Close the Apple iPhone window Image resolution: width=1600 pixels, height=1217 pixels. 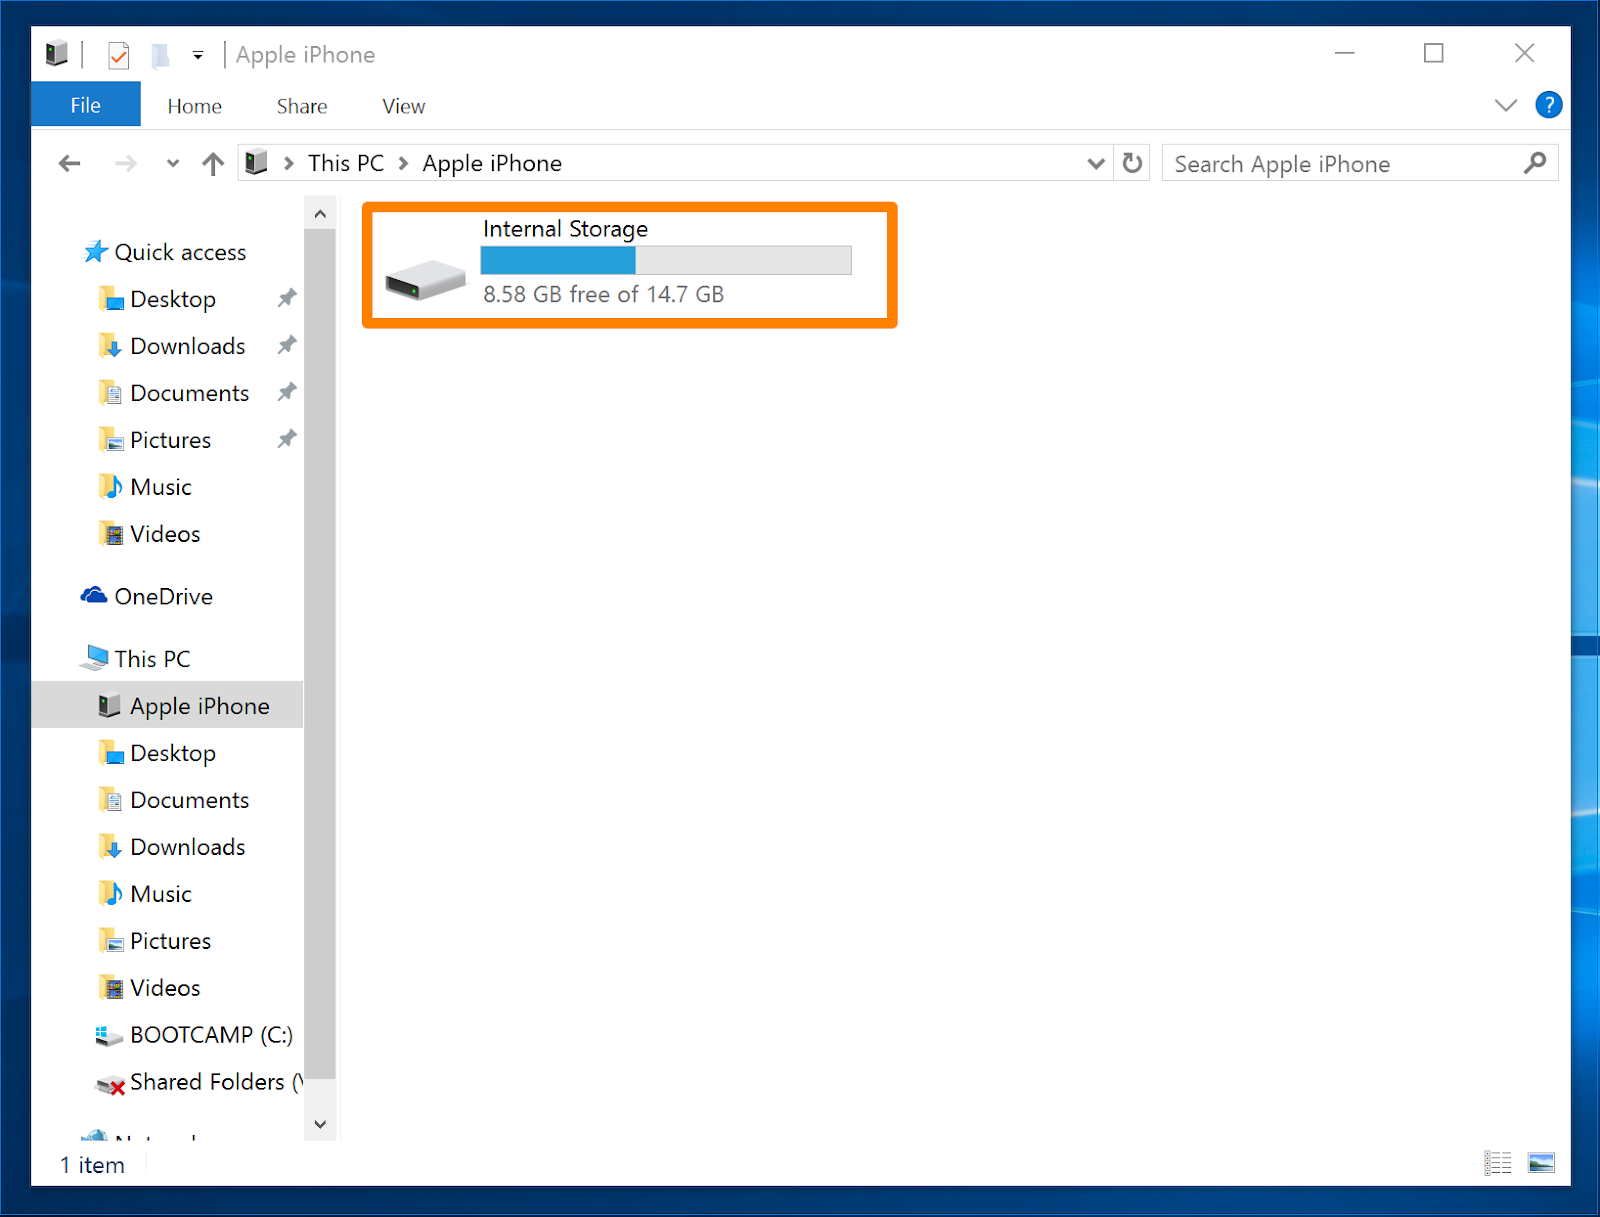tap(1524, 53)
